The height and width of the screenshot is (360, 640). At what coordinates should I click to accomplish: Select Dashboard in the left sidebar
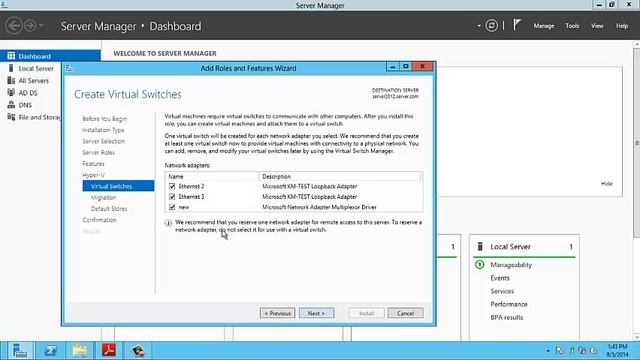(50, 56)
